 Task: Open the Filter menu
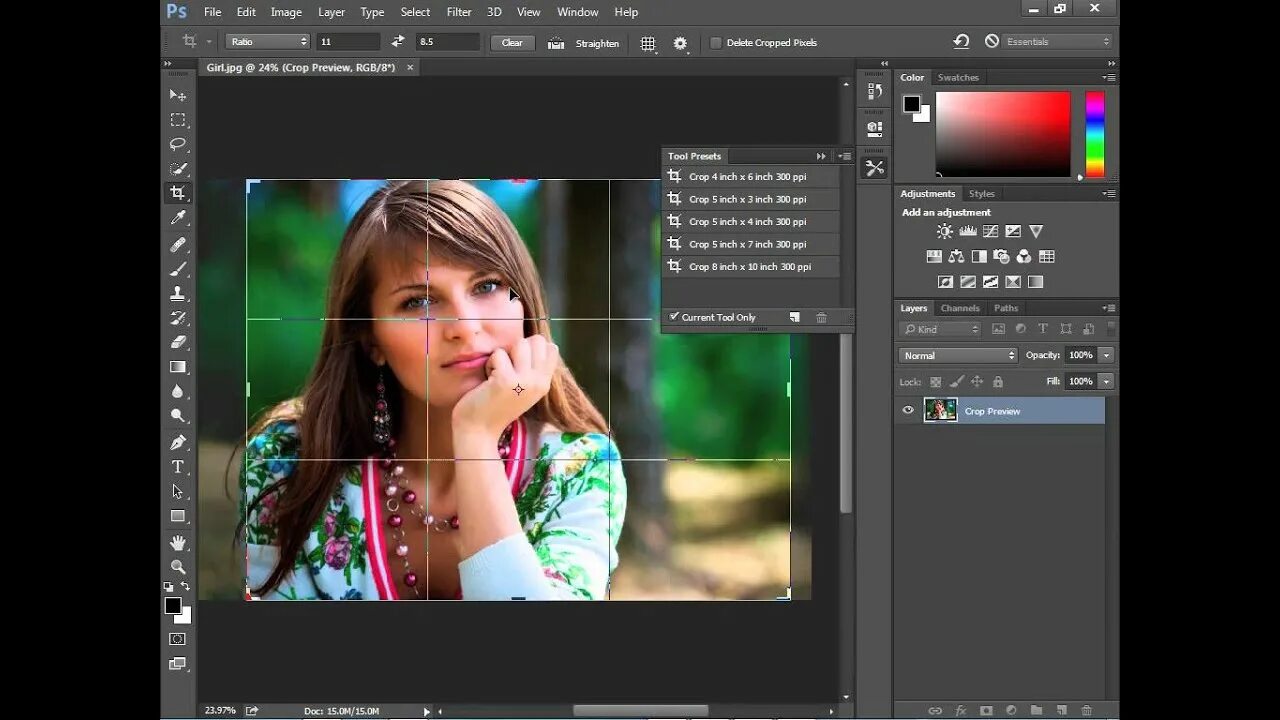pos(459,12)
